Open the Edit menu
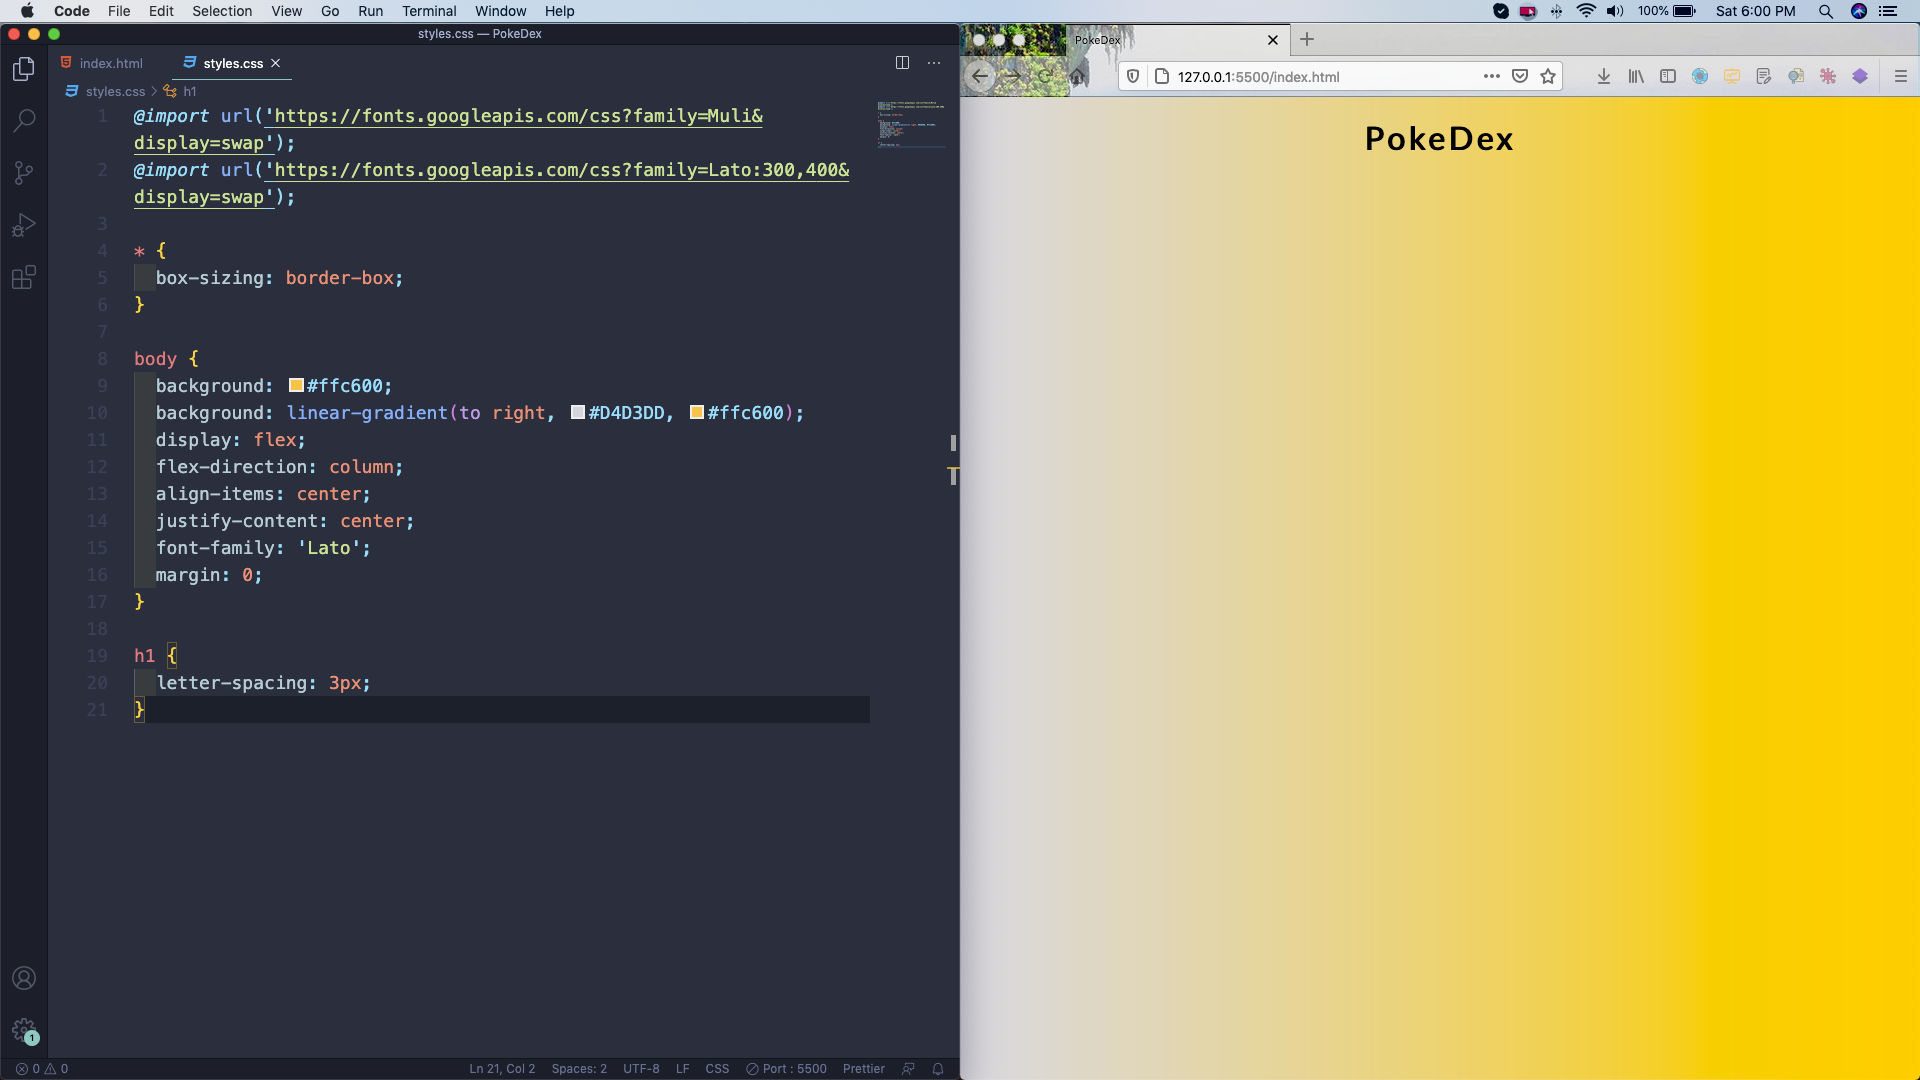Image resolution: width=1920 pixels, height=1080 pixels. pos(161,11)
